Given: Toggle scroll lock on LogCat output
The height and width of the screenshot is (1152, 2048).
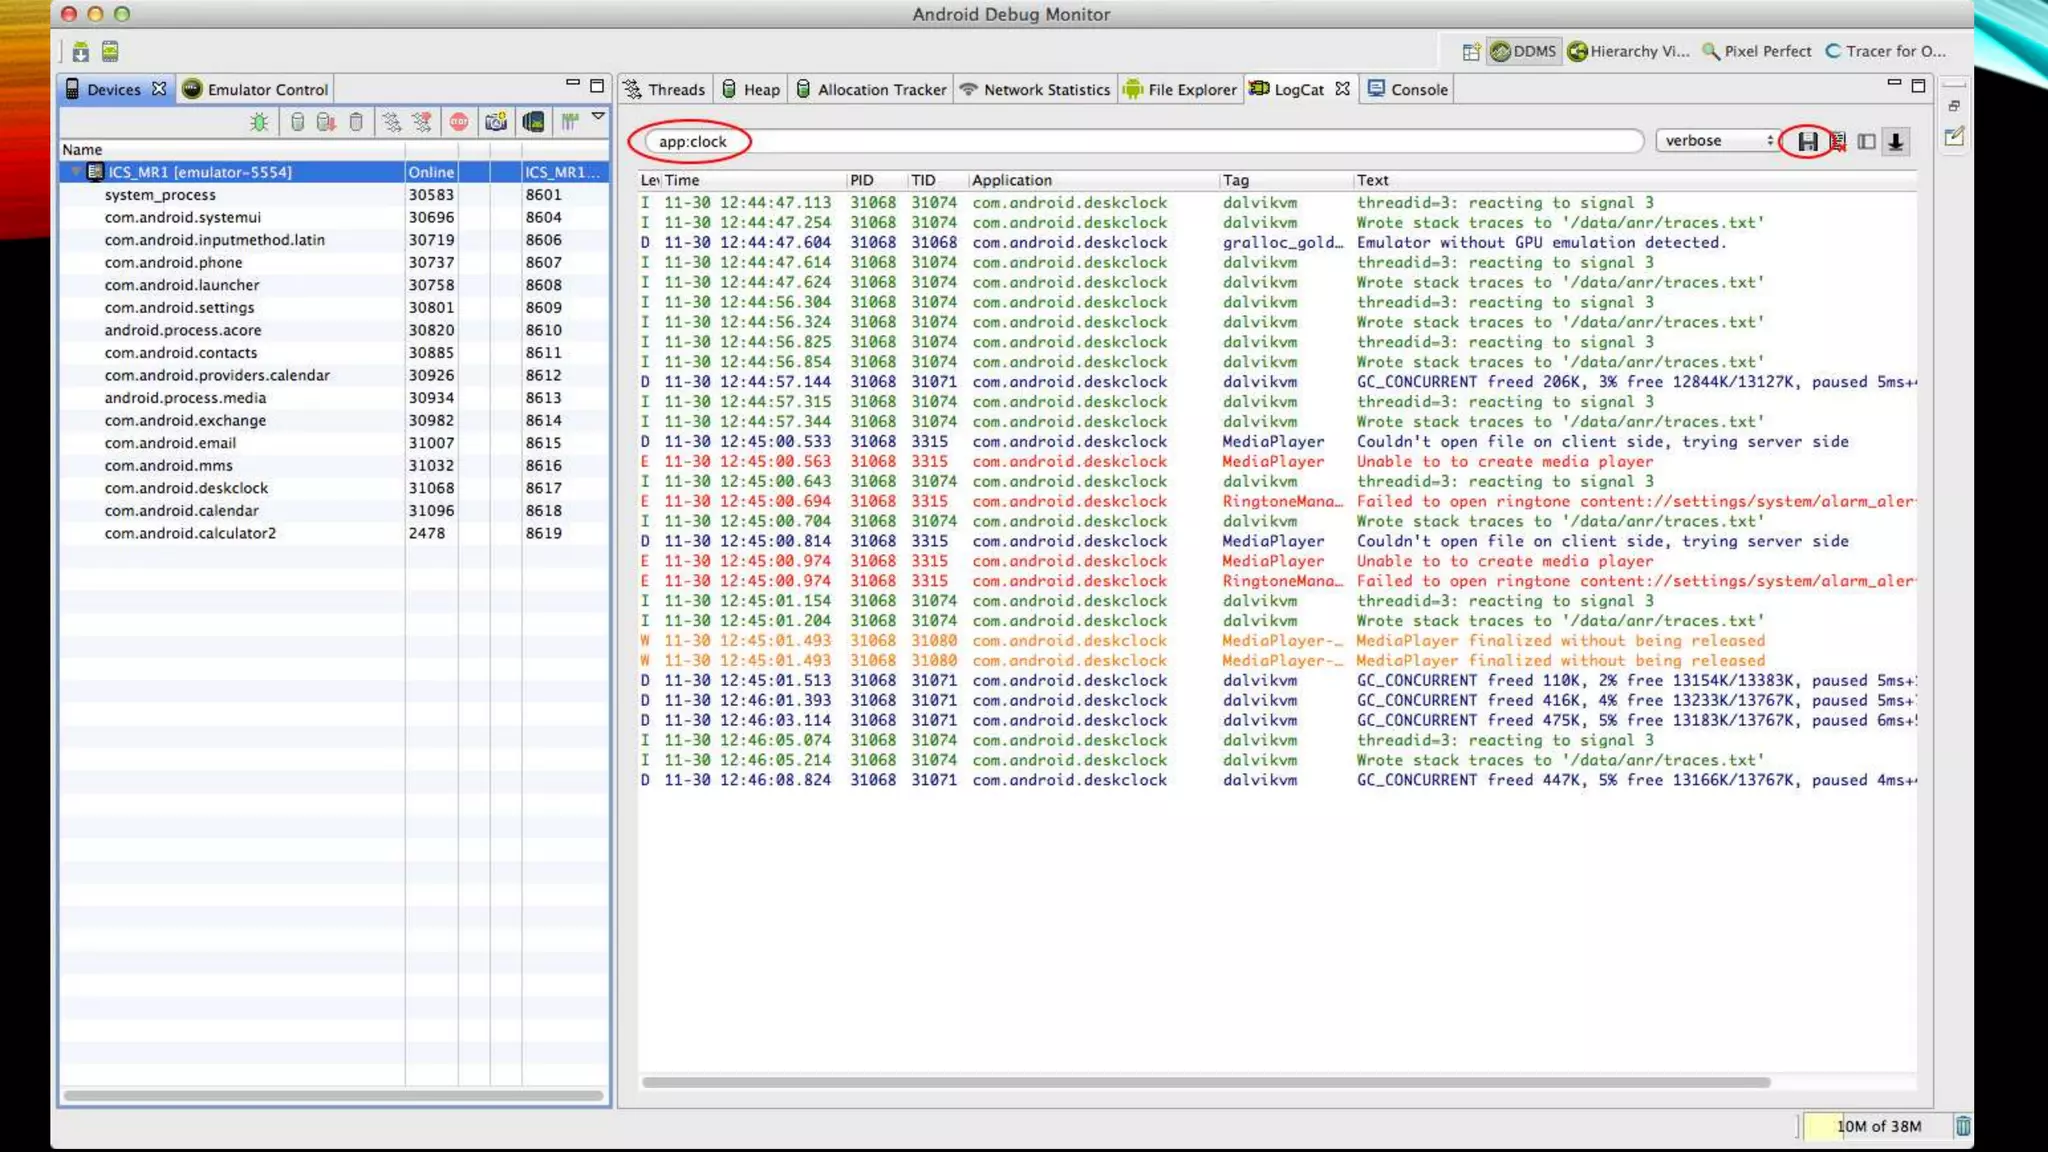Looking at the screenshot, I should pos(1895,141).
